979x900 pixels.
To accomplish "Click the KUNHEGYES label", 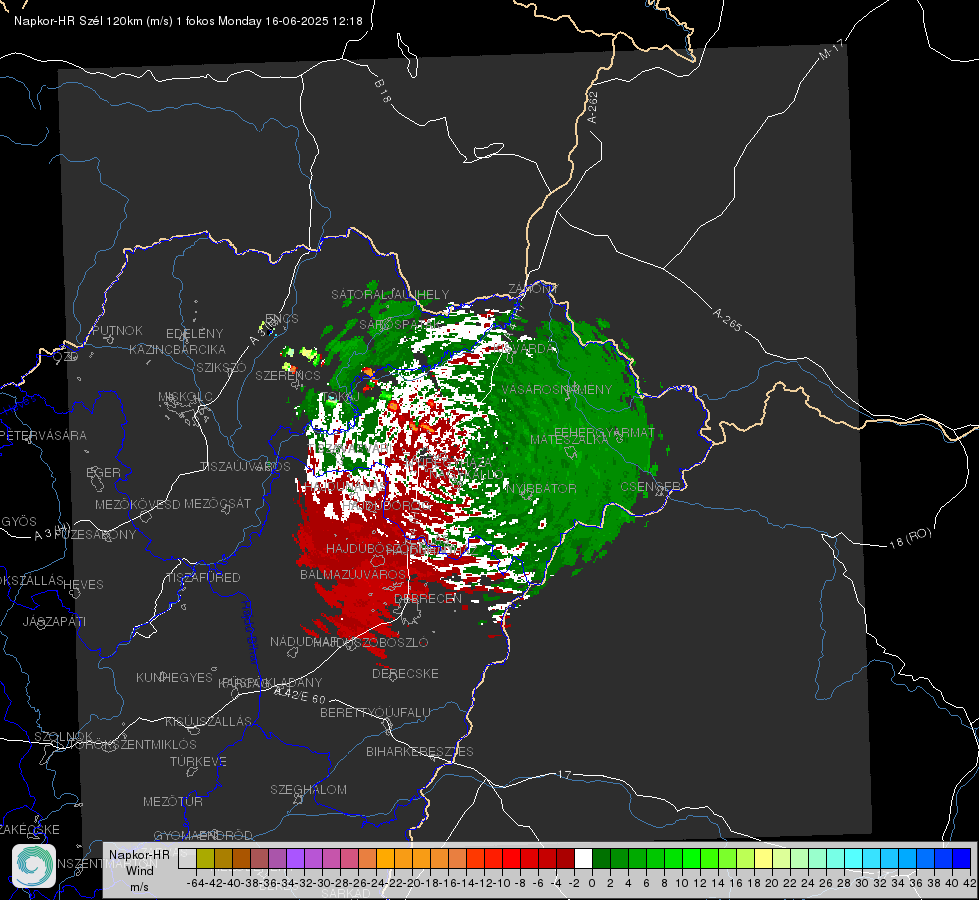I will (174, 678).
